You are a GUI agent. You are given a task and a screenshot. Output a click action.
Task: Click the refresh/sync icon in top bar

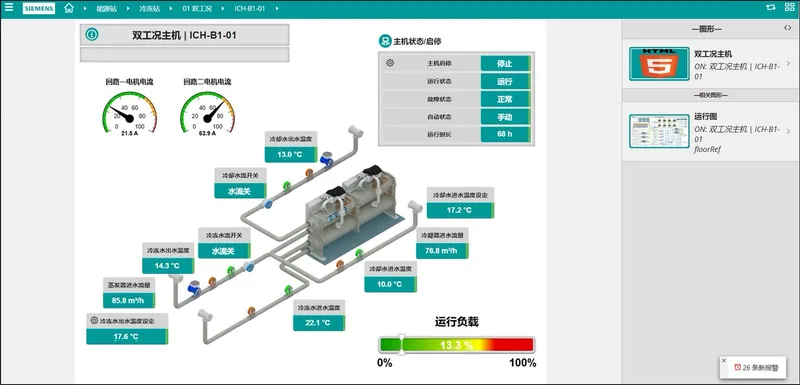point(770,8)
